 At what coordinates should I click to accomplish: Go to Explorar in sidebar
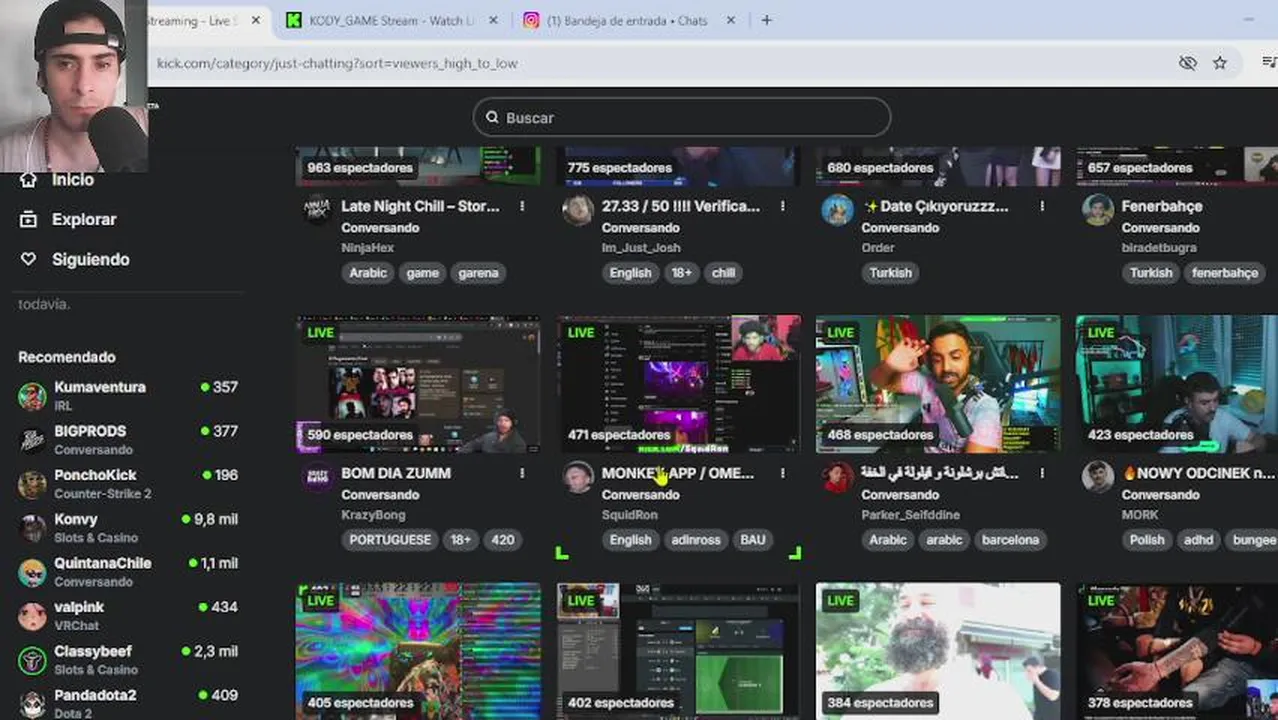coord(84,219)
